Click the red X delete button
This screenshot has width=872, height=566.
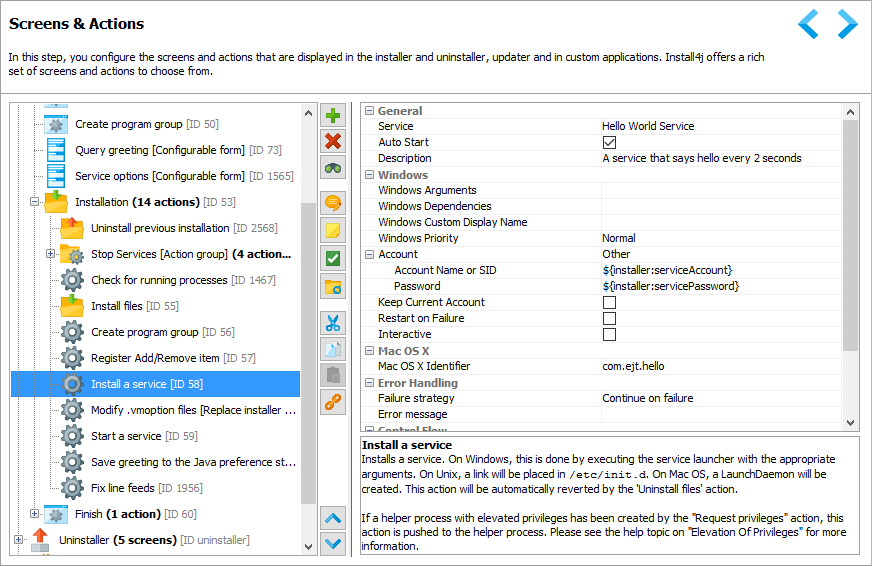[333, 141]
